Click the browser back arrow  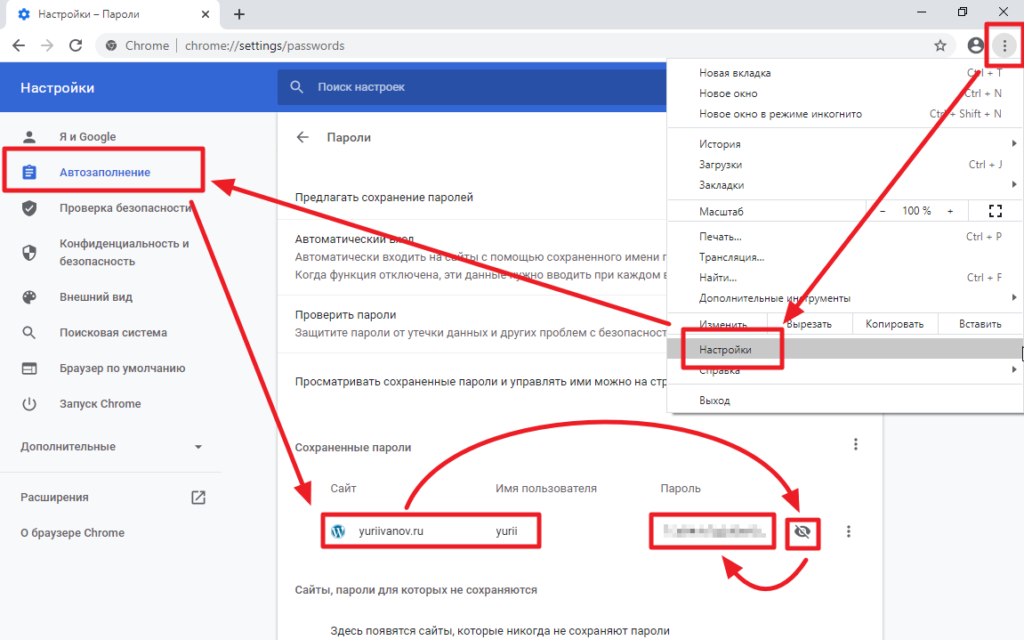(x=19, y=46)
